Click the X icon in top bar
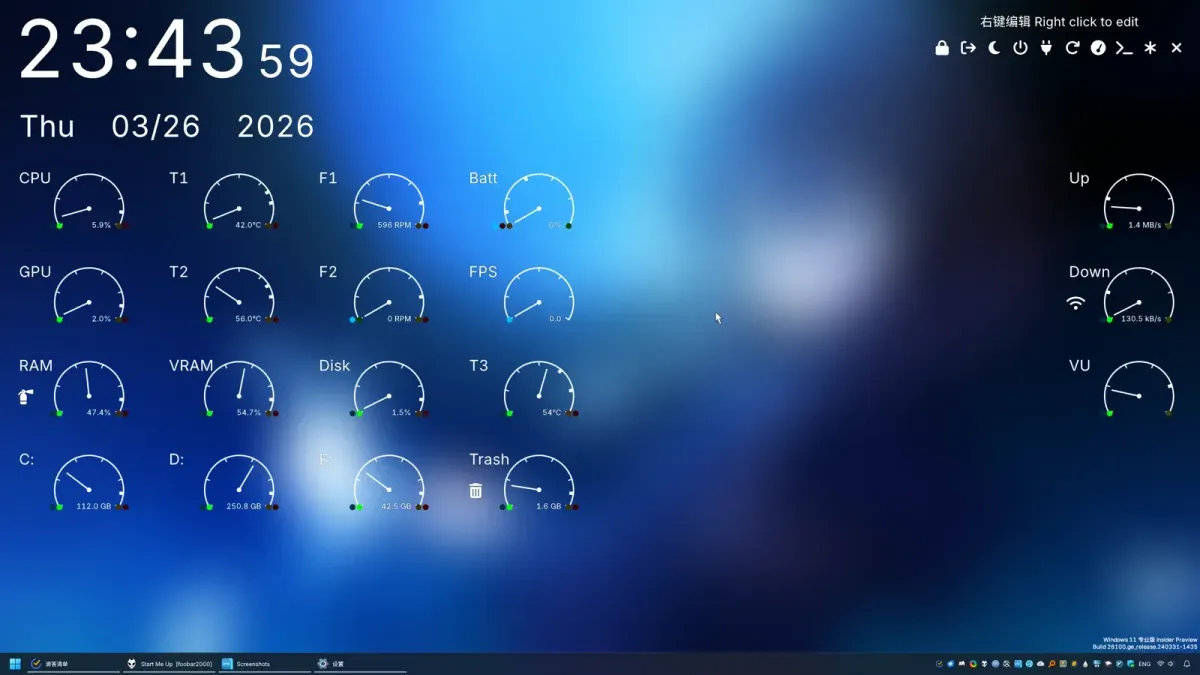 pyautogui.click(x=1176, y=48)
